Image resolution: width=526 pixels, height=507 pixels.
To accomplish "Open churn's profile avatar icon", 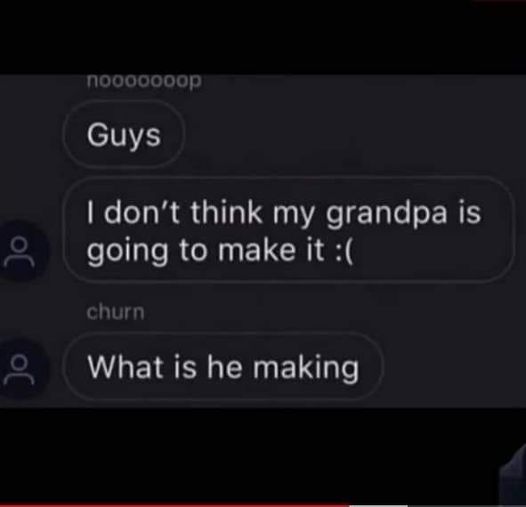I will point(19,369).
